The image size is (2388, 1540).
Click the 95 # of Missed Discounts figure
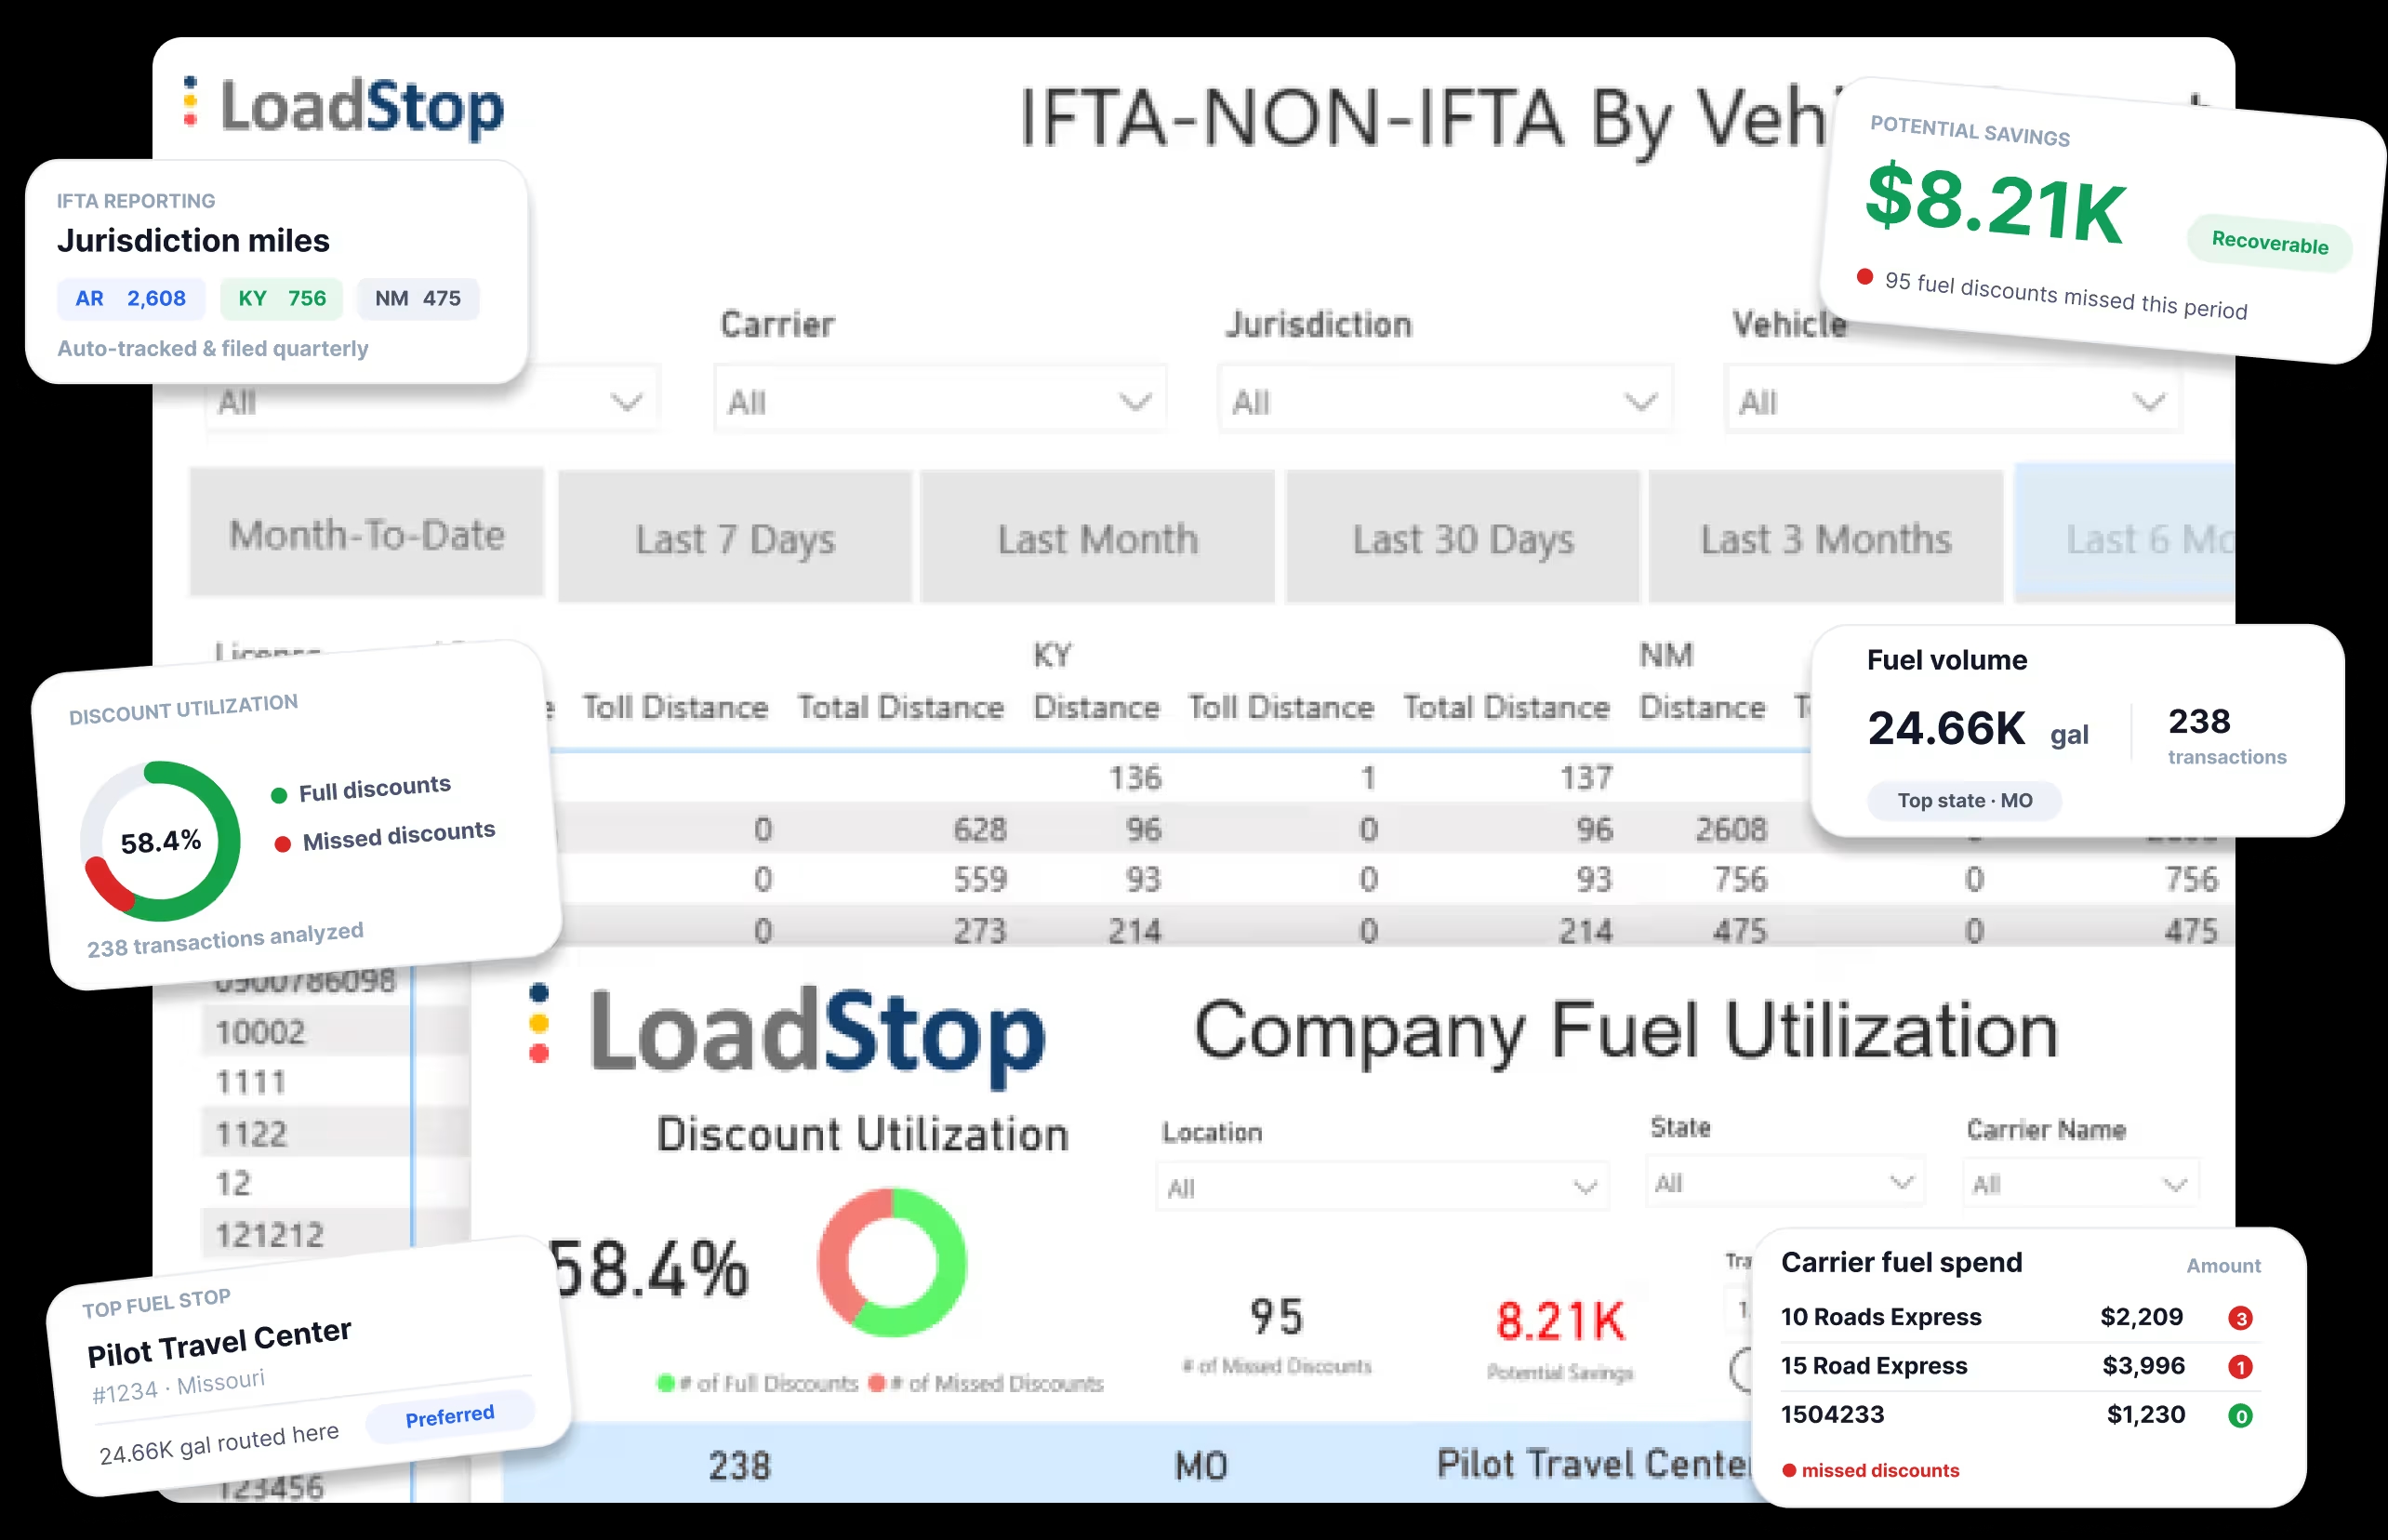point(1276,1317)
